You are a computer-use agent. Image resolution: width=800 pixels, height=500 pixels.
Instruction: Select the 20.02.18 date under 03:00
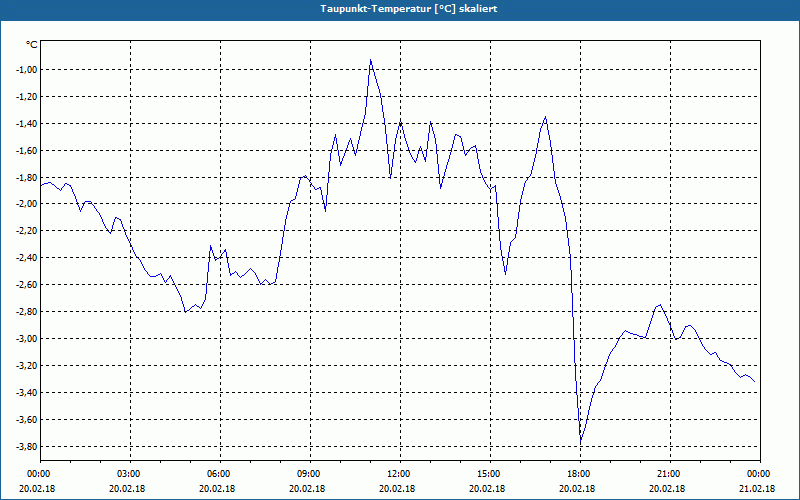(x=128, y=488)
